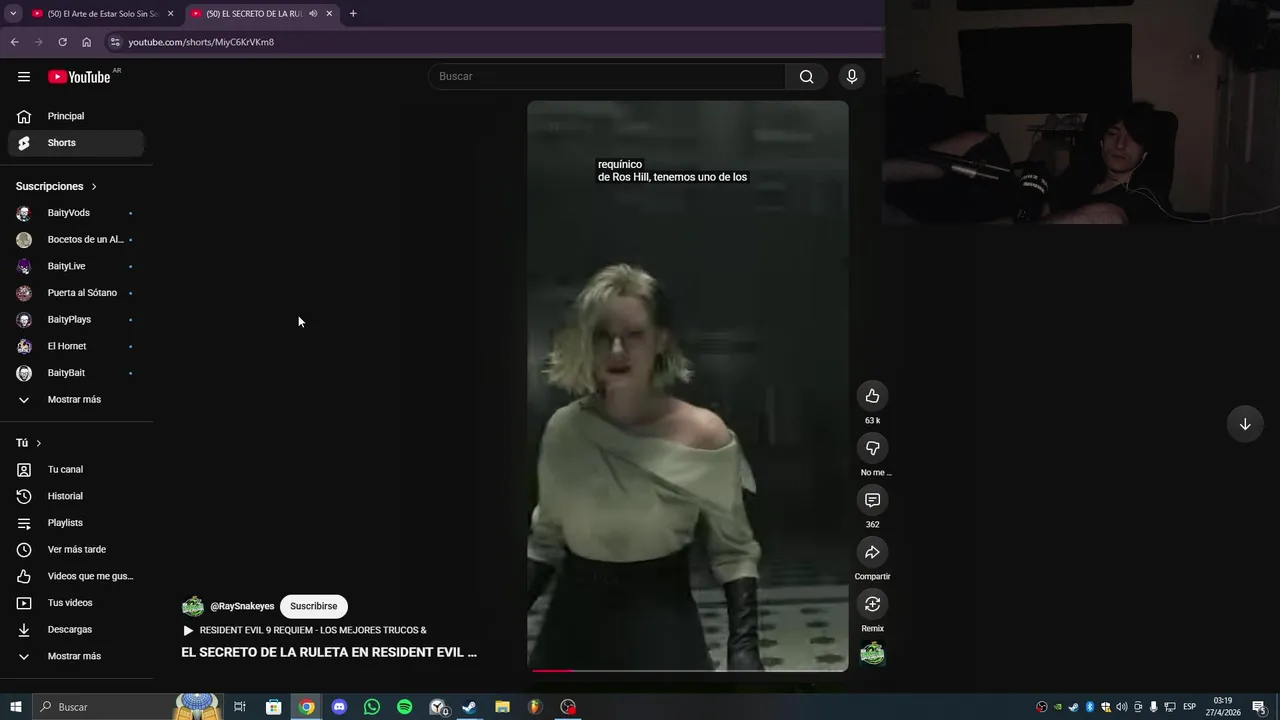
Task: Open the notification center
Action: point(1259,707)
